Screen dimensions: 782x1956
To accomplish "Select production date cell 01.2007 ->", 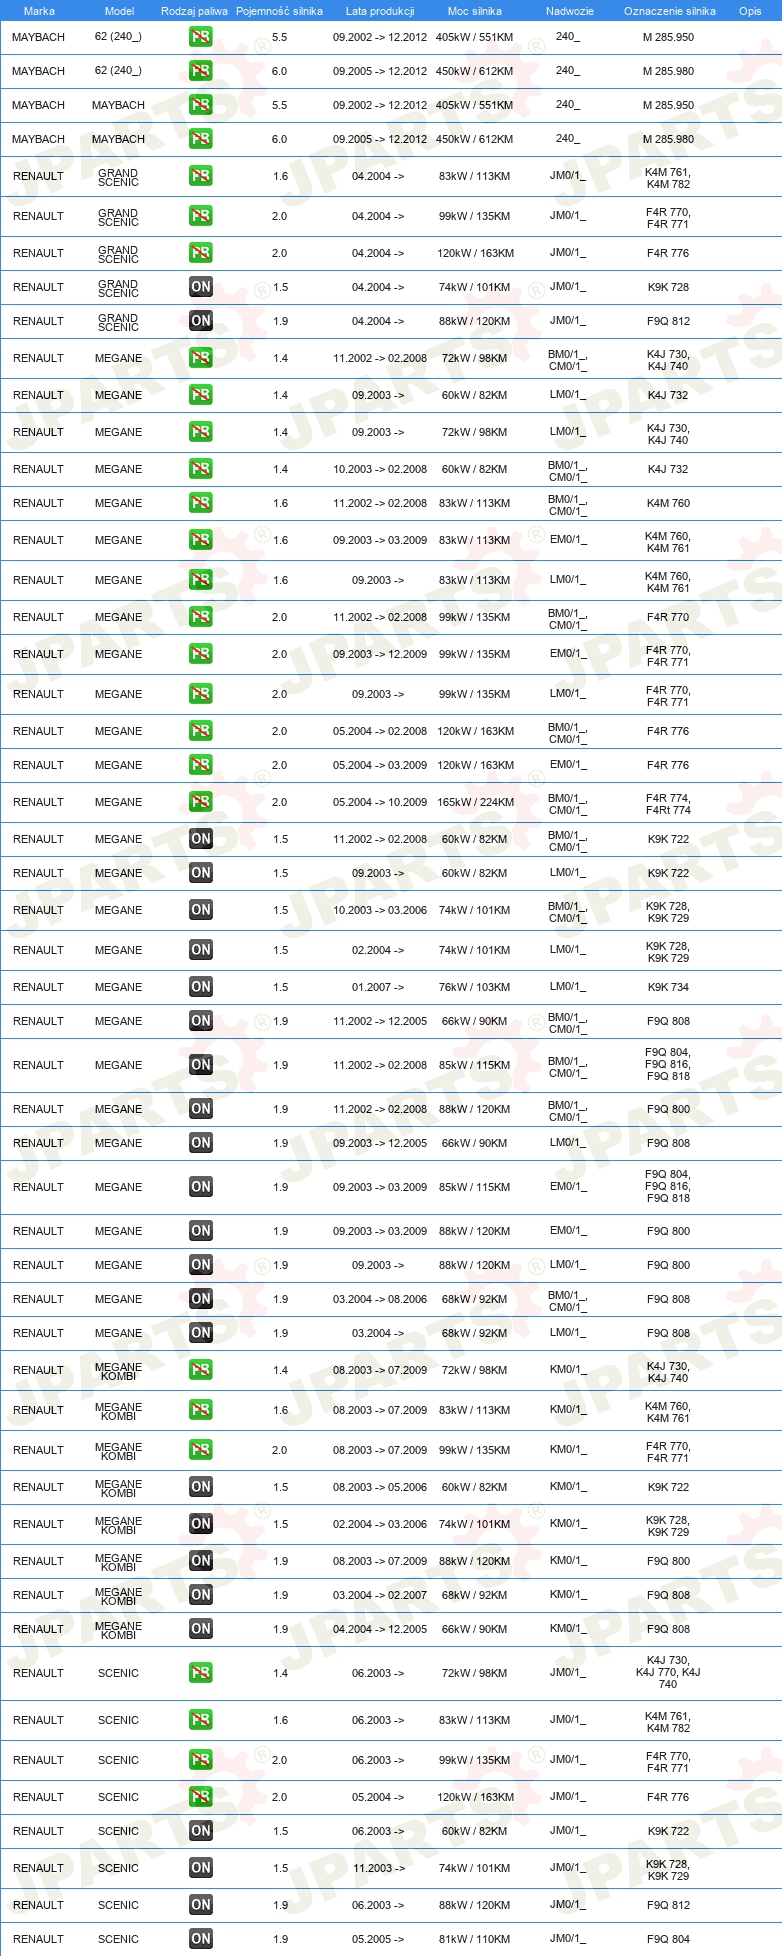I will (378, 987).
